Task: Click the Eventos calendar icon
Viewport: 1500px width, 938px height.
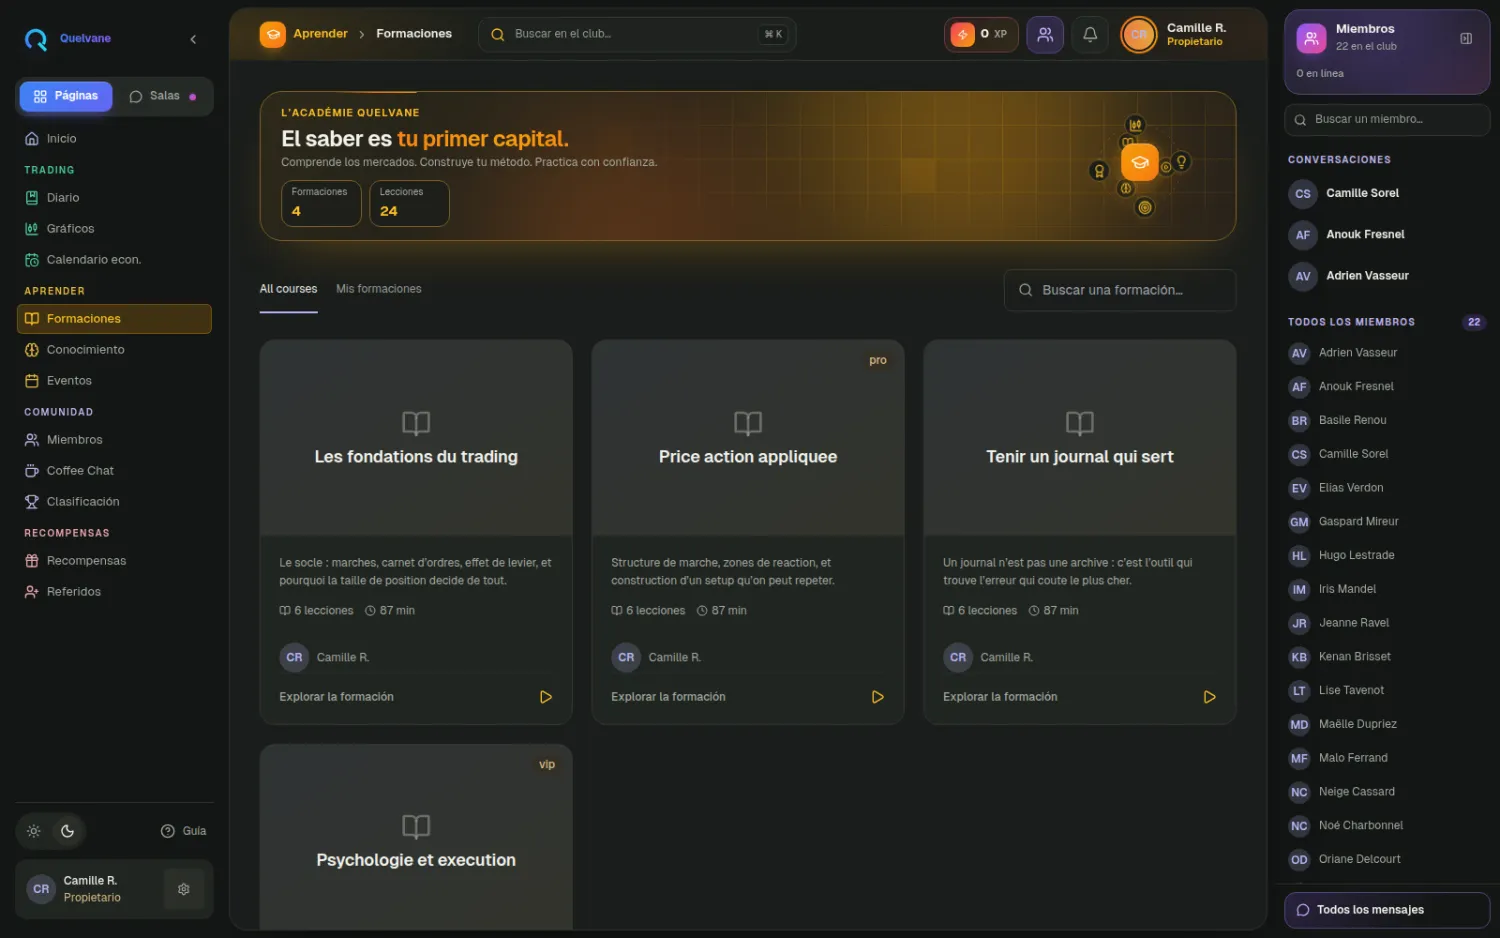Action: click(32, 381)
